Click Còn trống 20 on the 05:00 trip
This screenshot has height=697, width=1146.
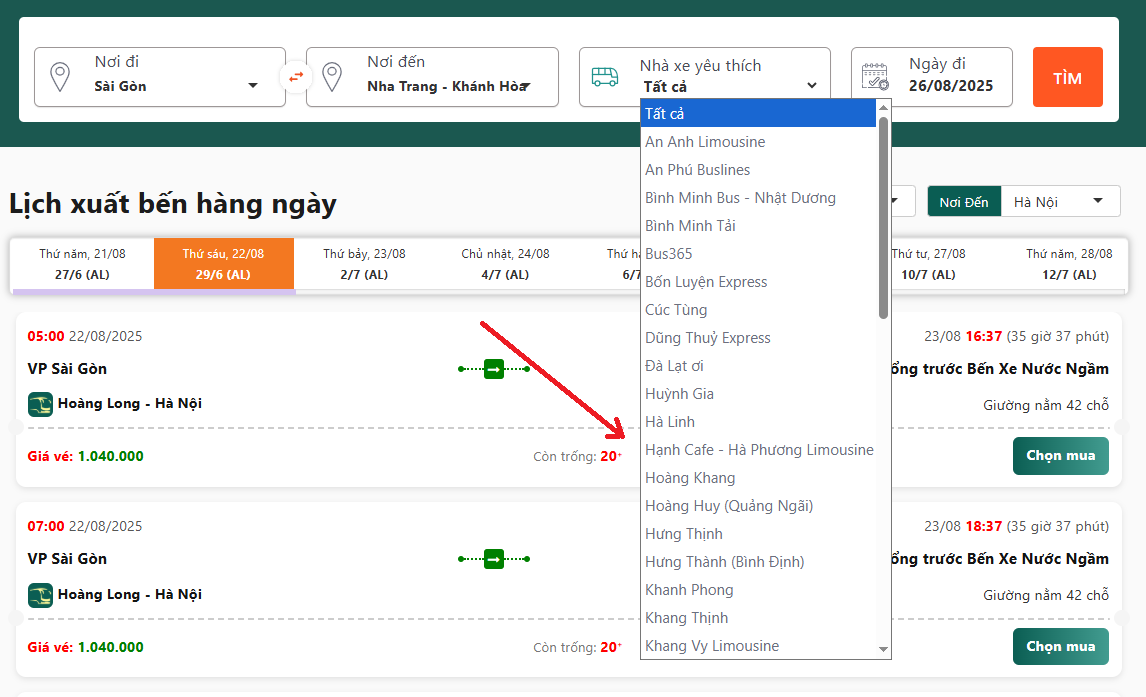[577, 456]
